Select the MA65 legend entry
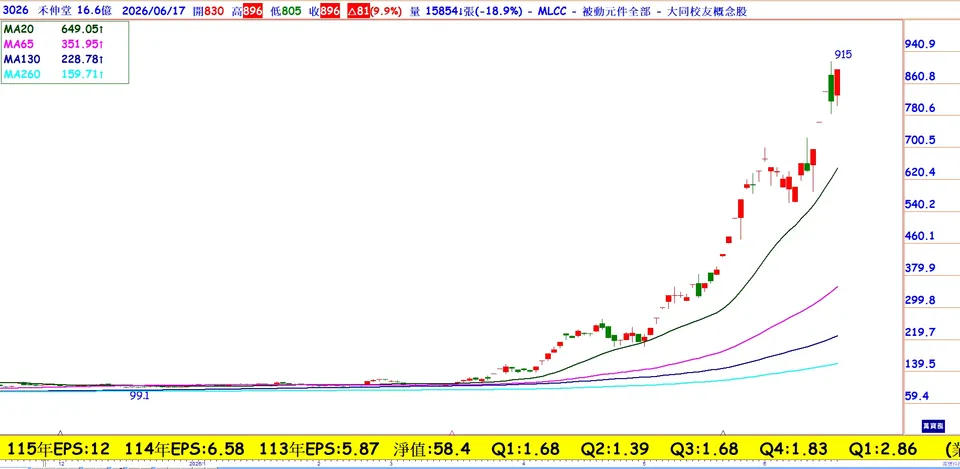960x469 pixels. [x=17, y=44]
